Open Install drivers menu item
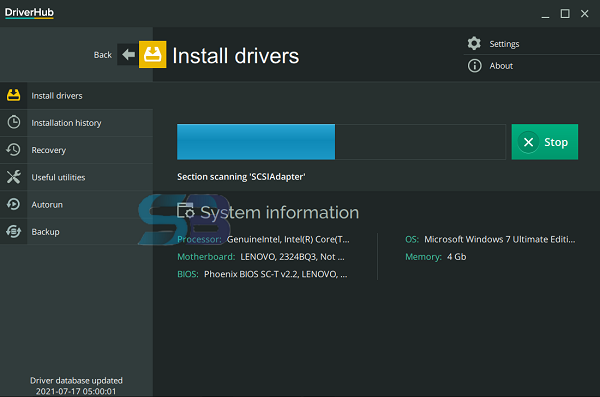 click(77, 95)
